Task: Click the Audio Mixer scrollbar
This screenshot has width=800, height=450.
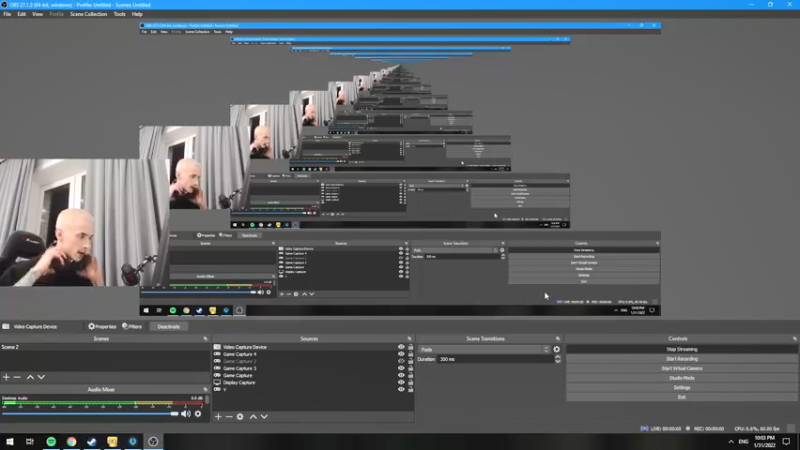Action: click(x=207, y=400)
